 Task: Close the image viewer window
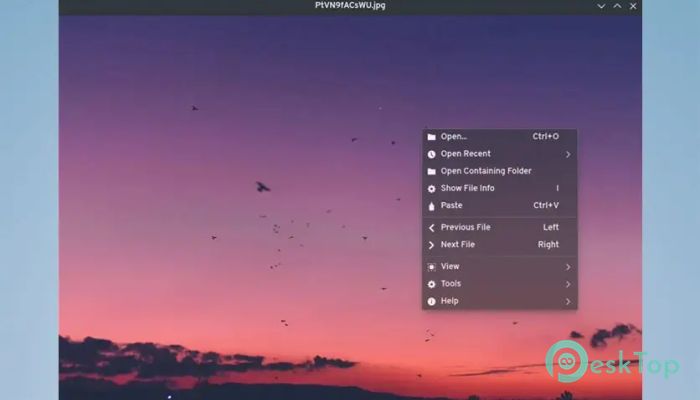click(x=633, y=6)
